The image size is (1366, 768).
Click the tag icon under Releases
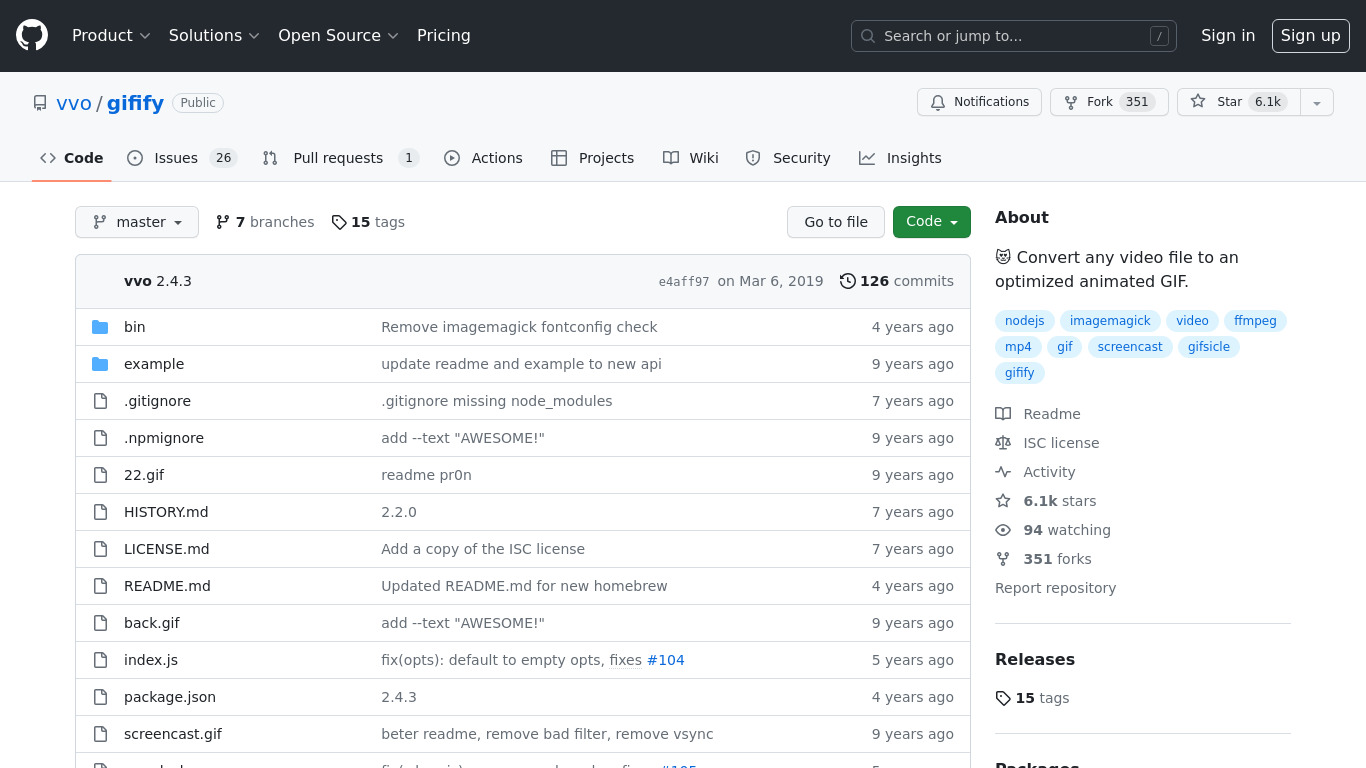coord(1003,698)
